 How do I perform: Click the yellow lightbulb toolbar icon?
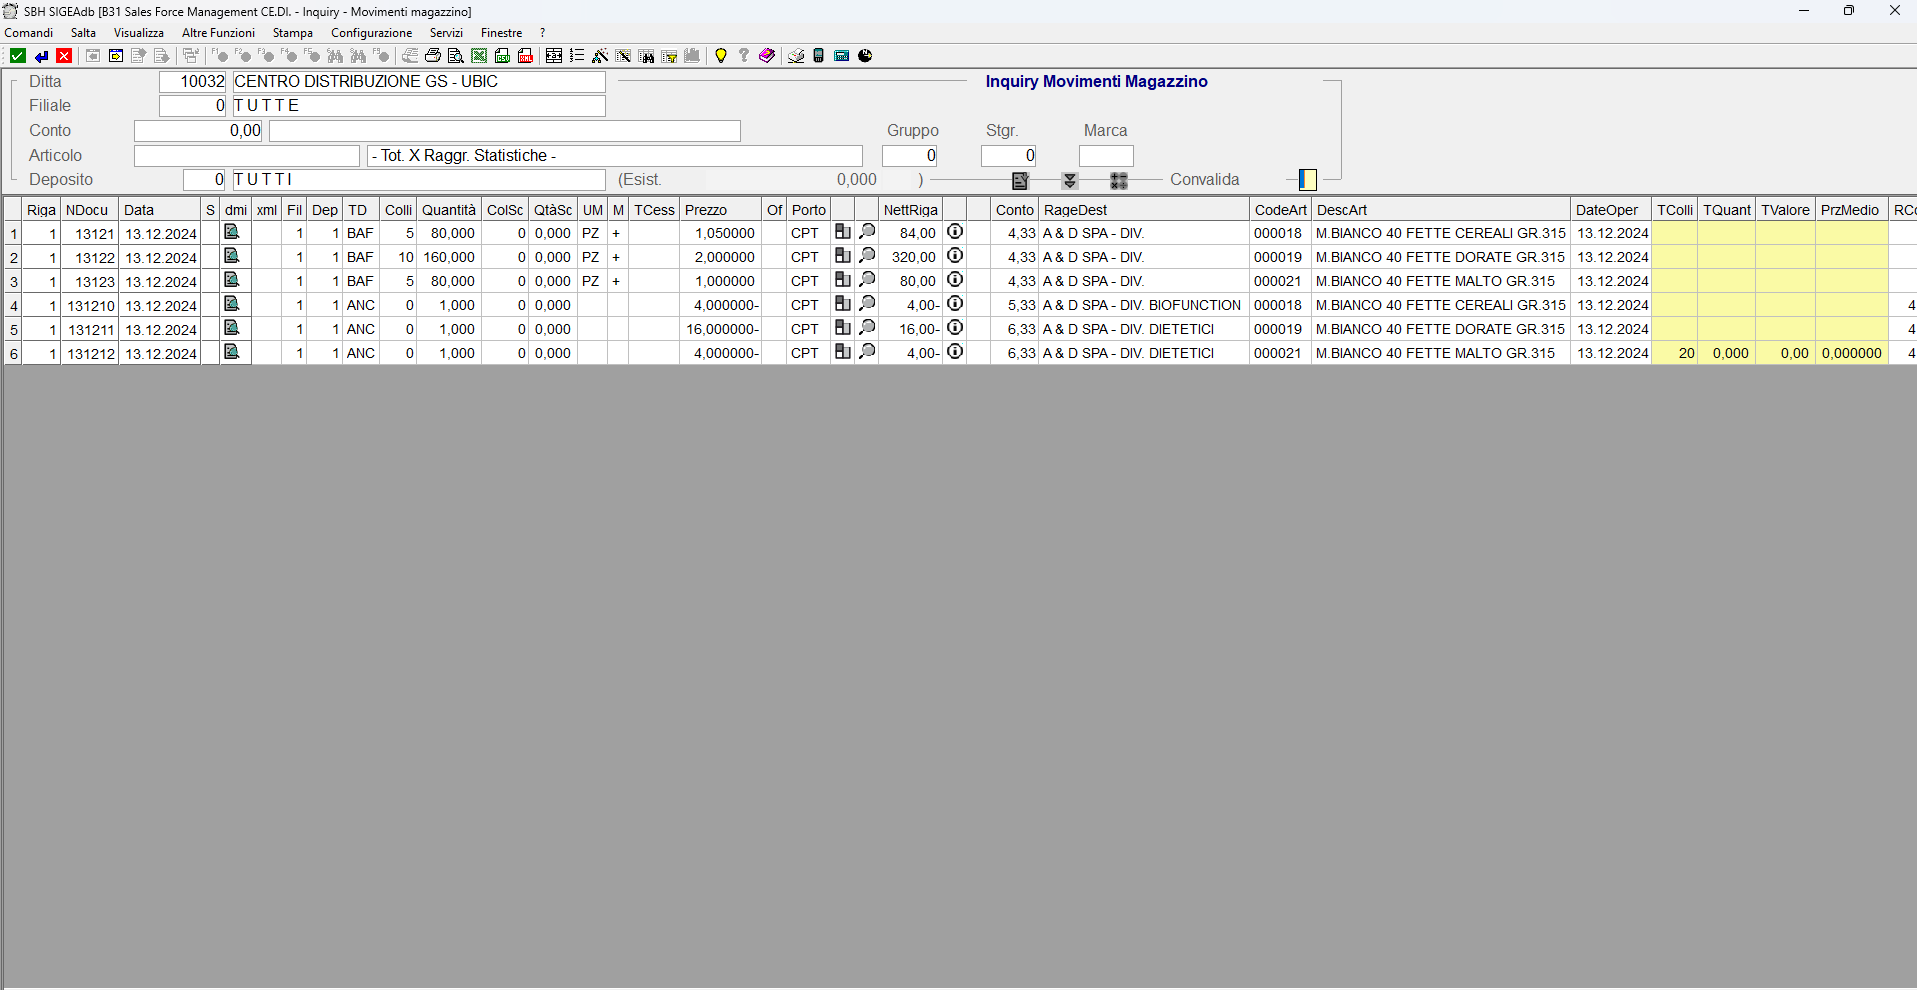(x=720, y=56)
